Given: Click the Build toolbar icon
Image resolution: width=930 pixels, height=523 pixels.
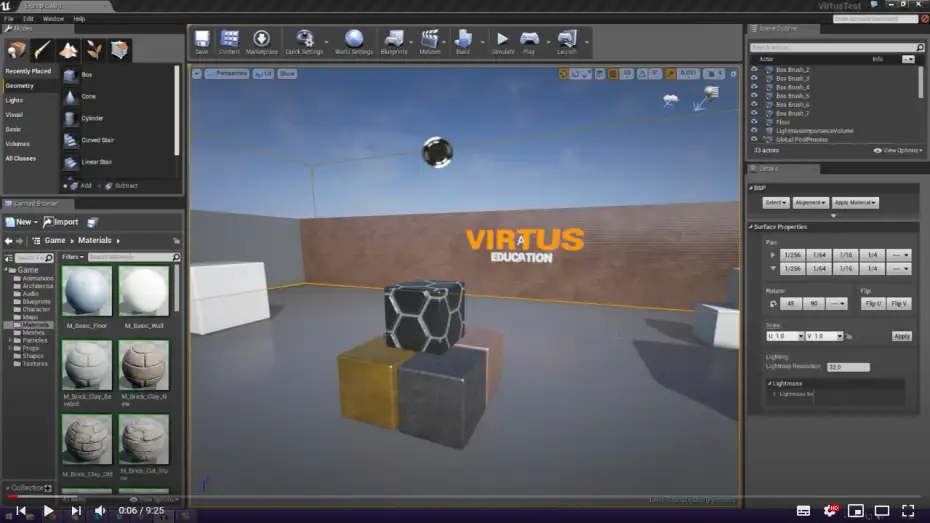Looking at the screenshot, I should tap(463, 42).
